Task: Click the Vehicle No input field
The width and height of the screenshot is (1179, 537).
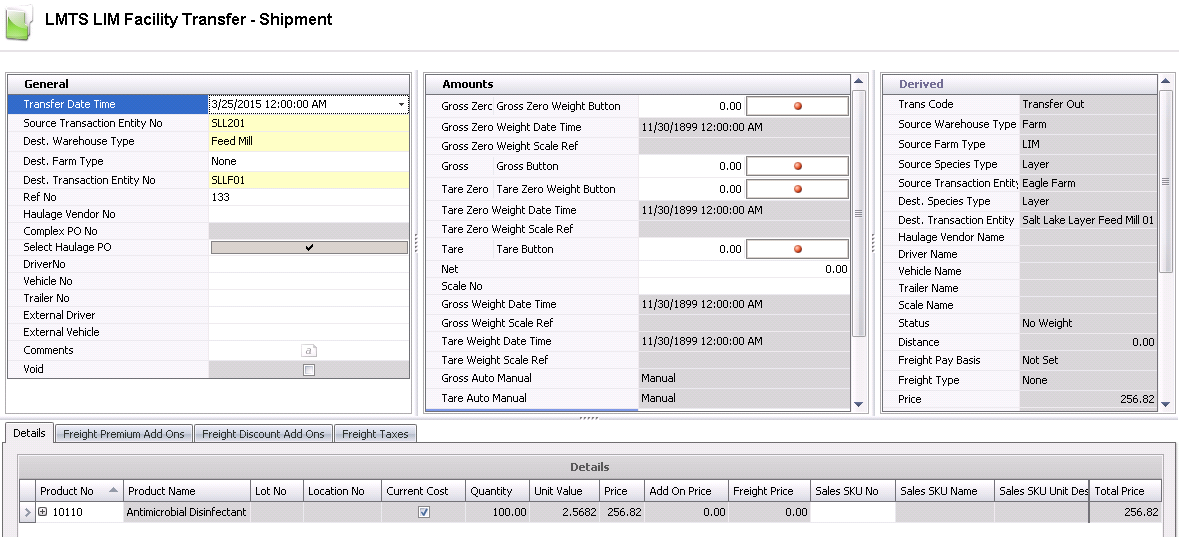Action: point(309,281)
